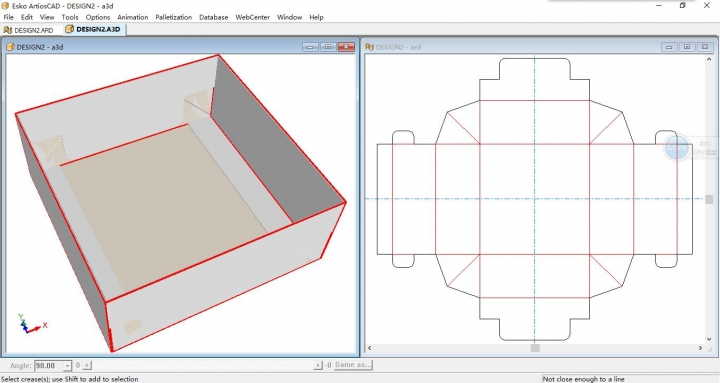Viewport: 720px width, 383px height.
Task: Switch to the DESIGN2.ARD tab
Action: tap(29, 30)
